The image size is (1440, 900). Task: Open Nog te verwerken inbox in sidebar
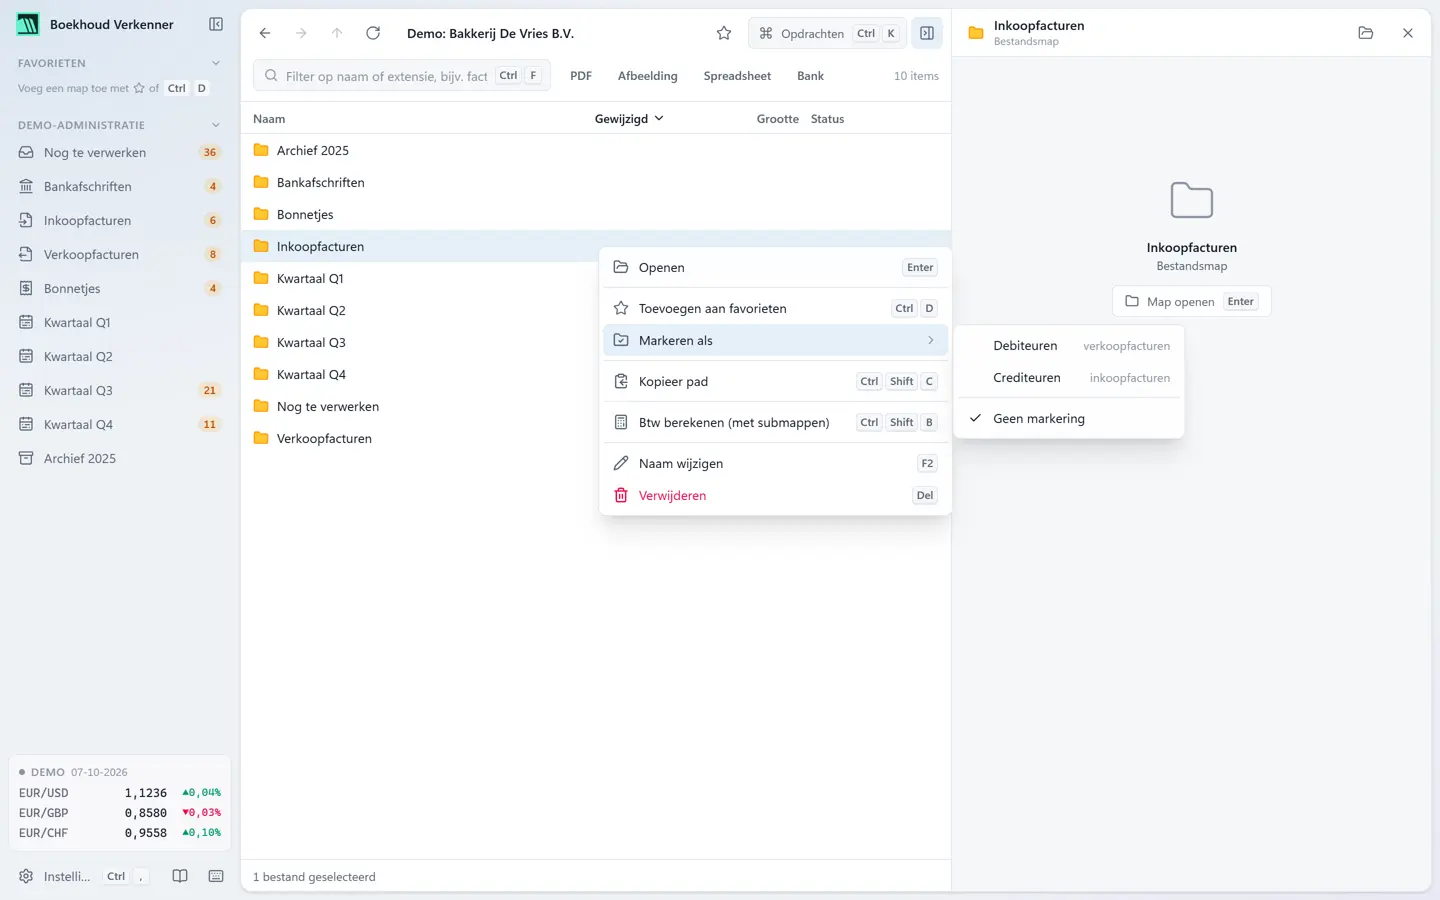(x=119, y=152)
